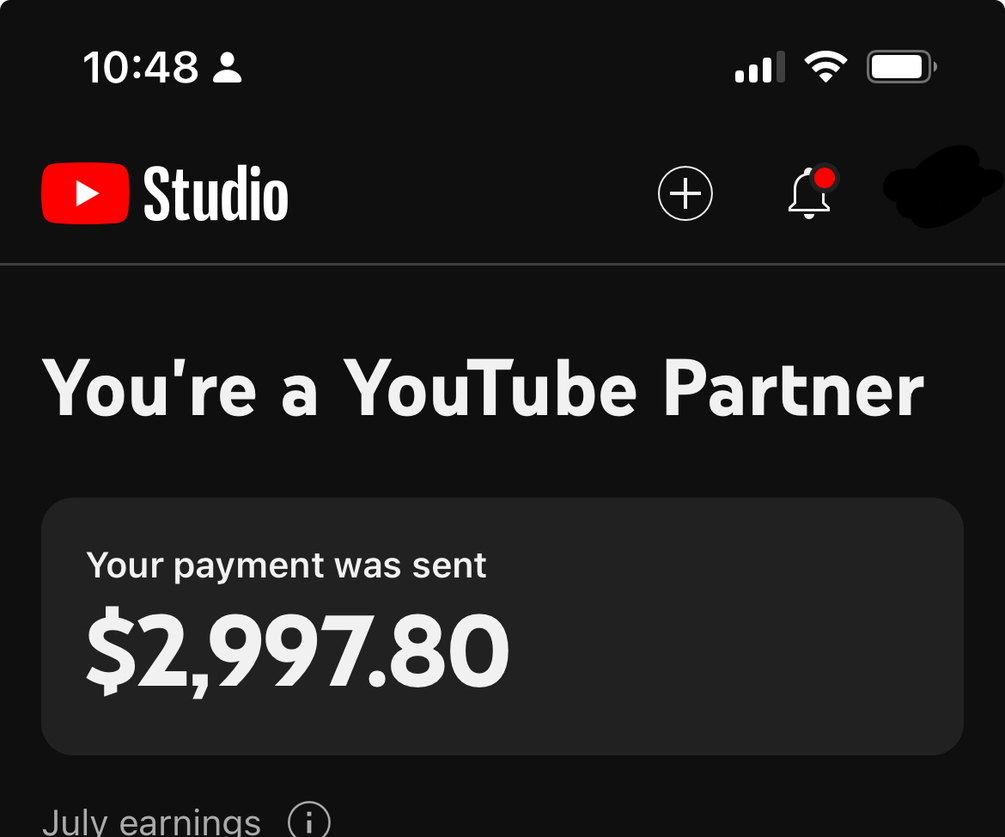
Task: Tap the red YouTube play logo
Action: click(x=85, y=193)
